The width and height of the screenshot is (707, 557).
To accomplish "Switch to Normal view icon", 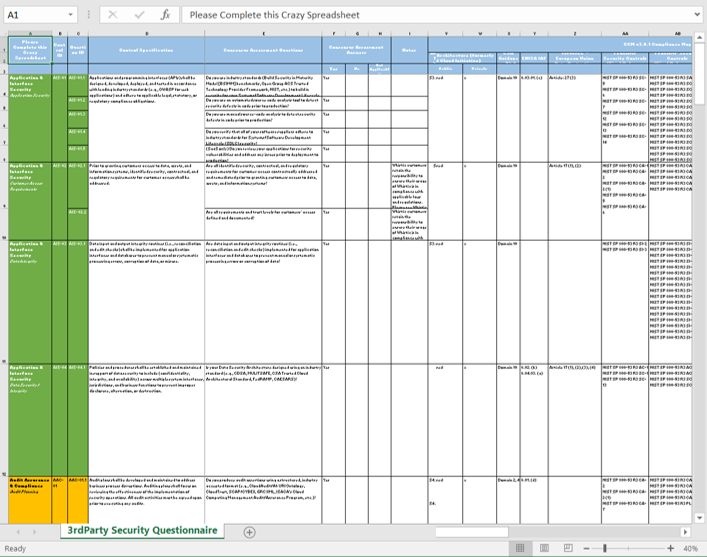I will point(520,548).
